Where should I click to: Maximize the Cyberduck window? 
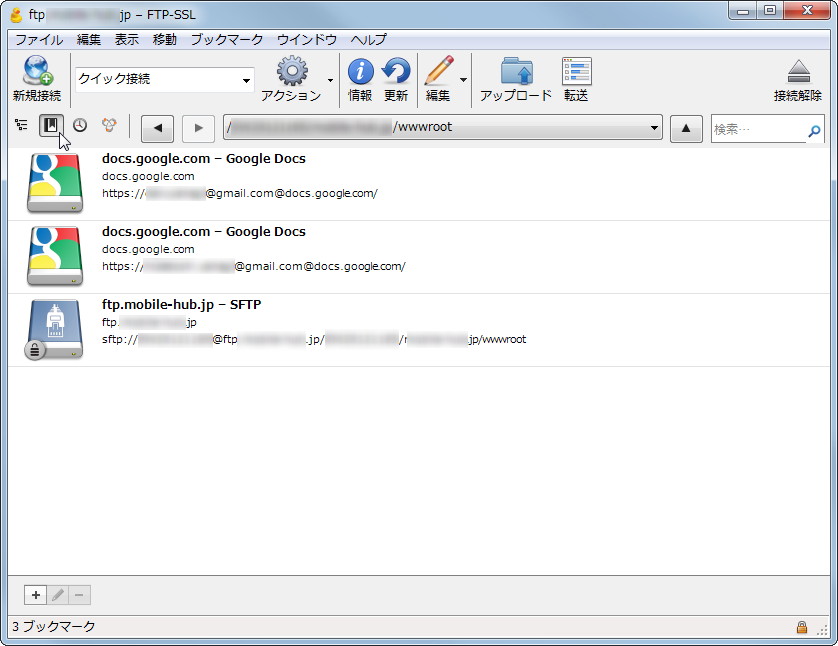(x=770, y=10)
